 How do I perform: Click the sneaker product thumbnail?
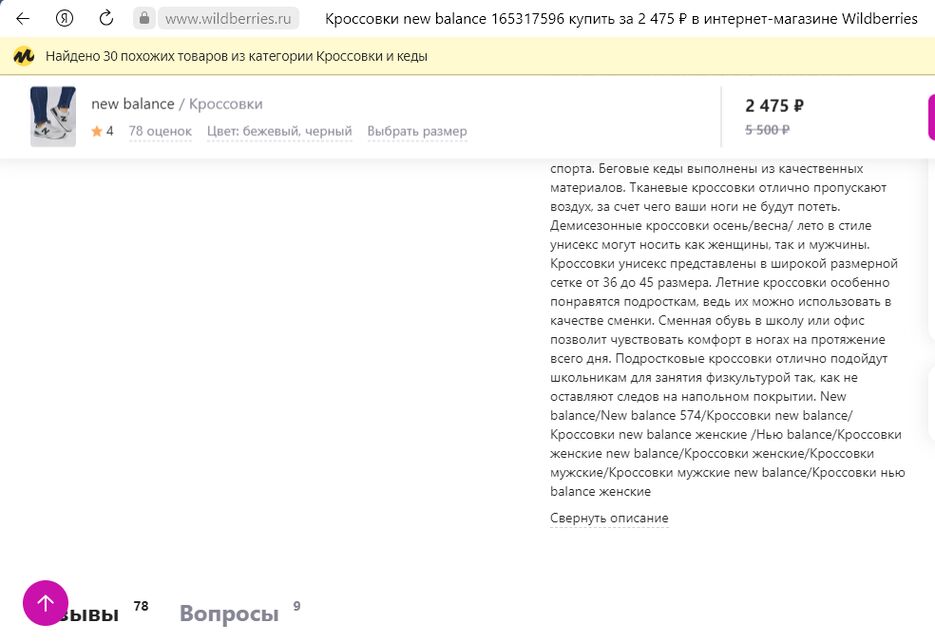(53, 116)
